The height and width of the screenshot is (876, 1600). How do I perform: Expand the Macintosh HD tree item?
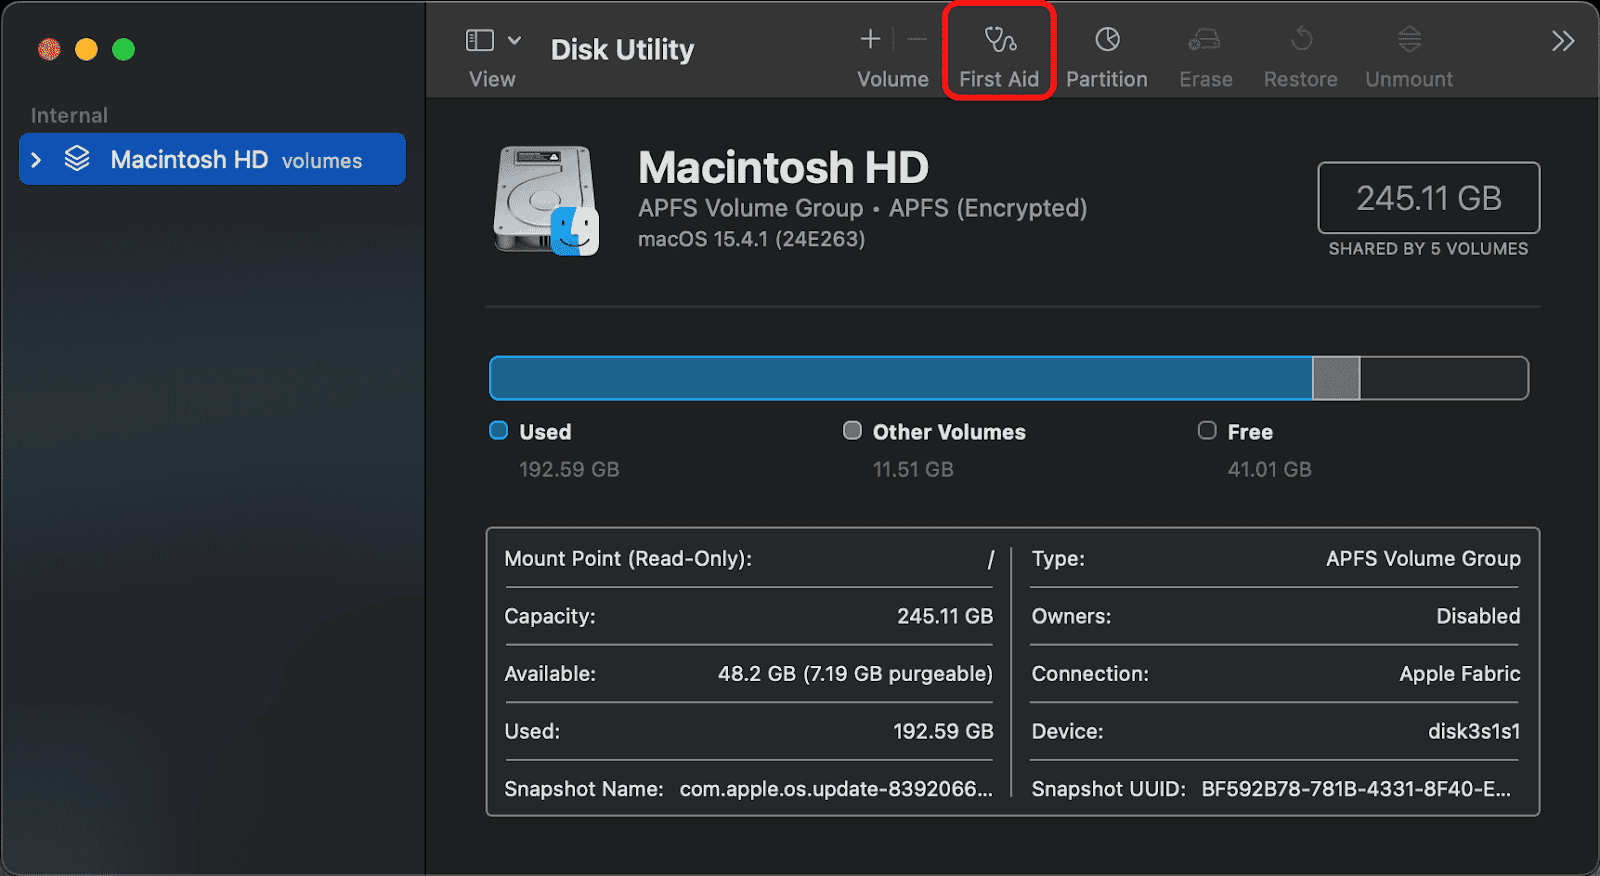coord(37,160)
